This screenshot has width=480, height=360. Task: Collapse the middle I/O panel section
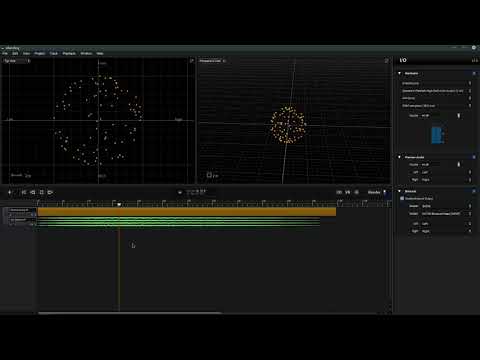pyautogui.click(x=400, y=157)
